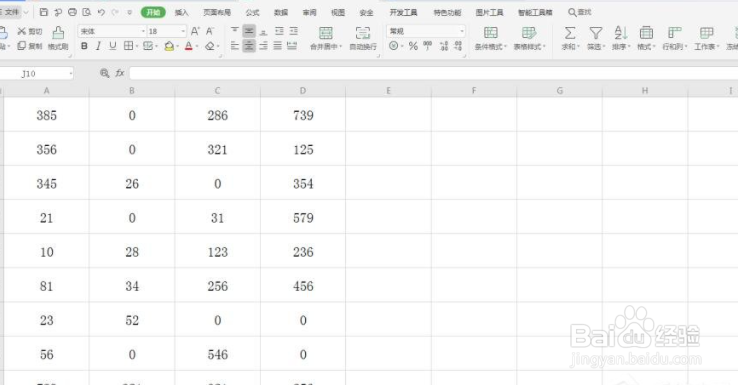The height and width of the screenshot is (385, 744).
Task: Align cell text to the right
Action: tap(264, 46)
